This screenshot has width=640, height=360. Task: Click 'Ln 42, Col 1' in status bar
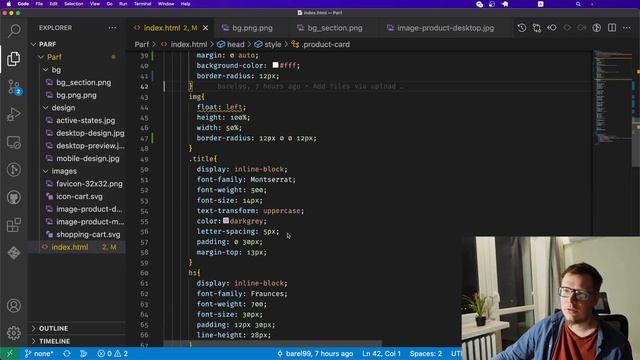coord(381,353)
